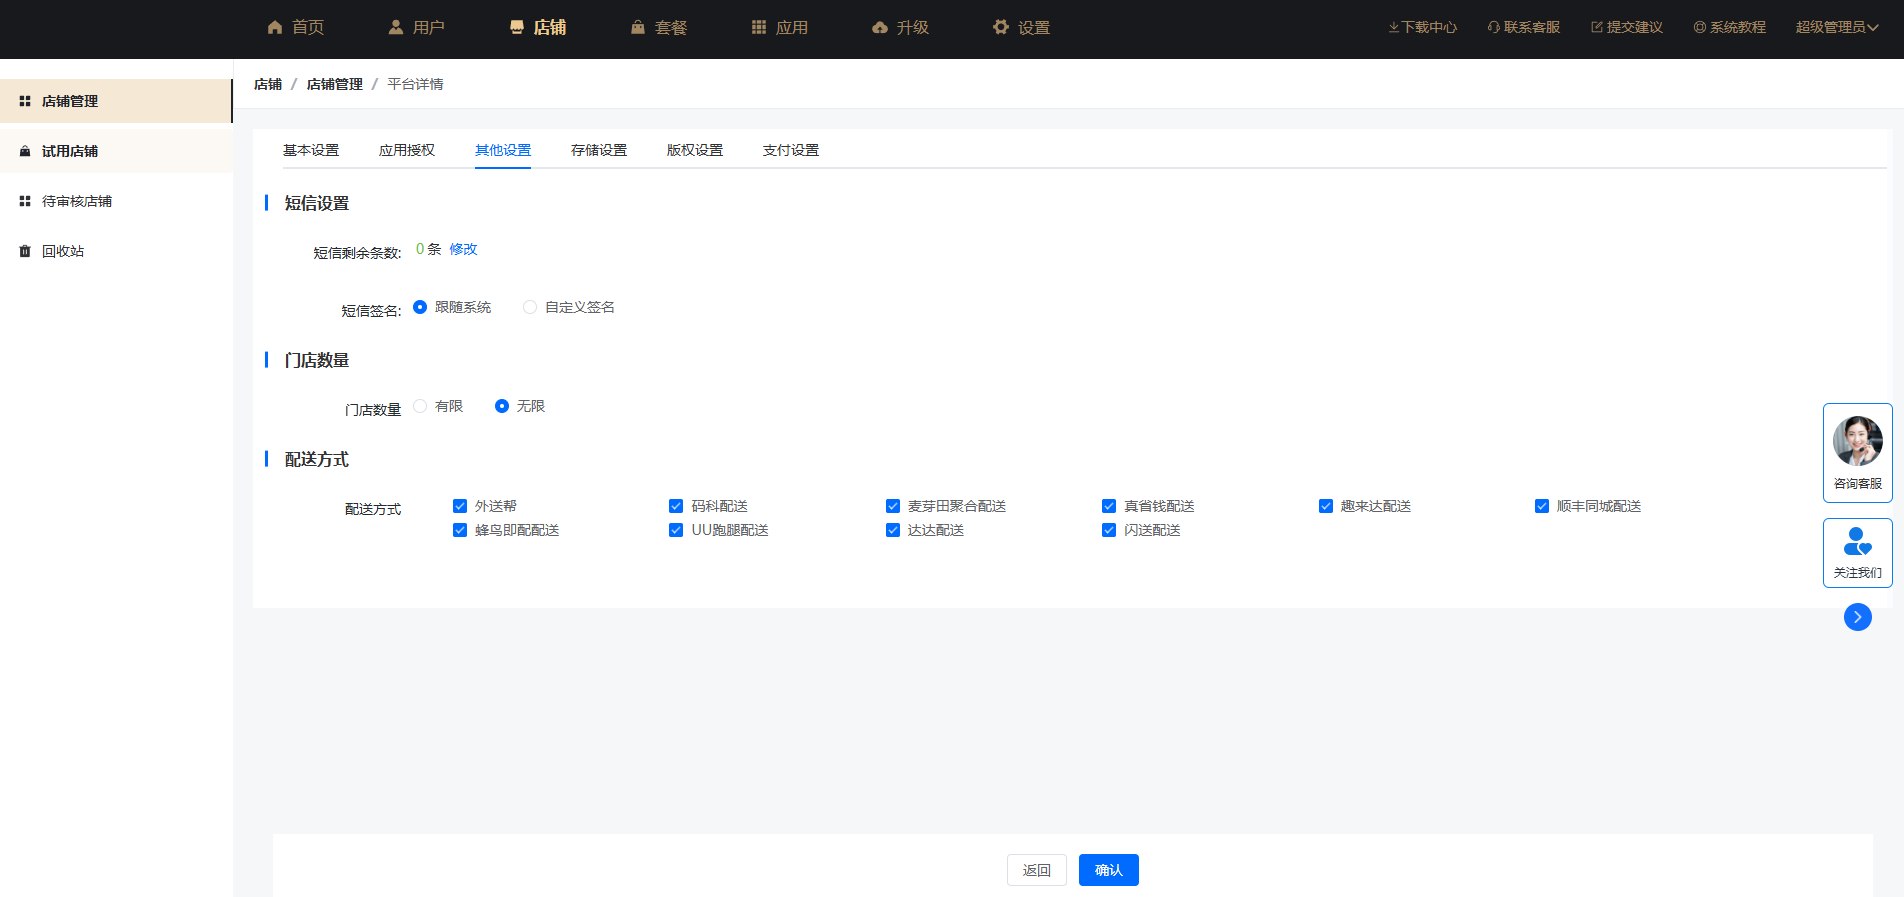Viewport: 1904px width, 897px height.
Task: Uncheck the 外送帮 delivery checkbox
Action: tap(460, 506)
